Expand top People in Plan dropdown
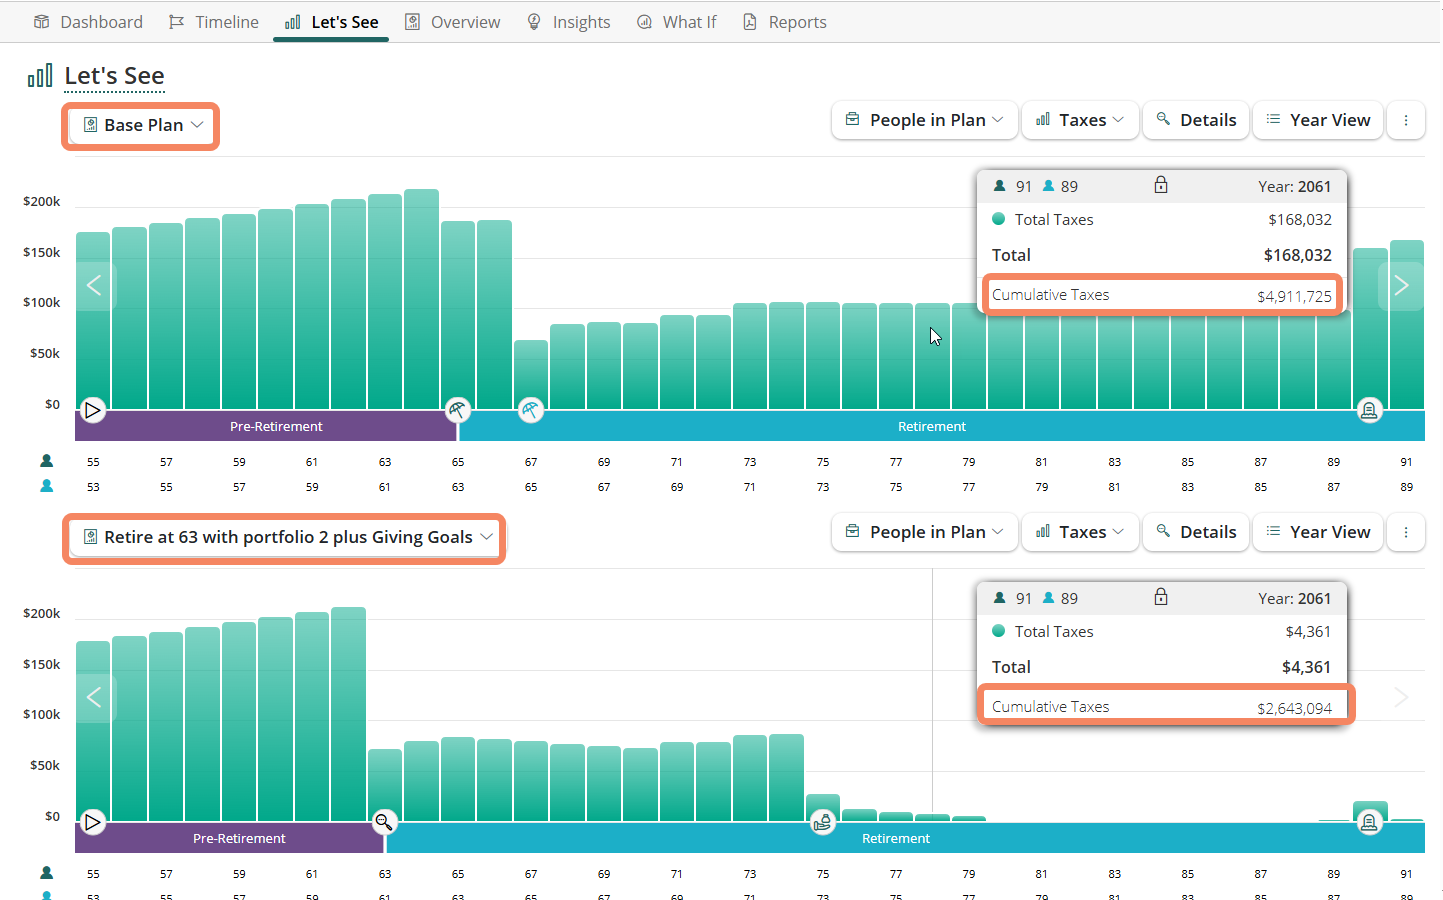1443x900 pixels. (925, 120)
